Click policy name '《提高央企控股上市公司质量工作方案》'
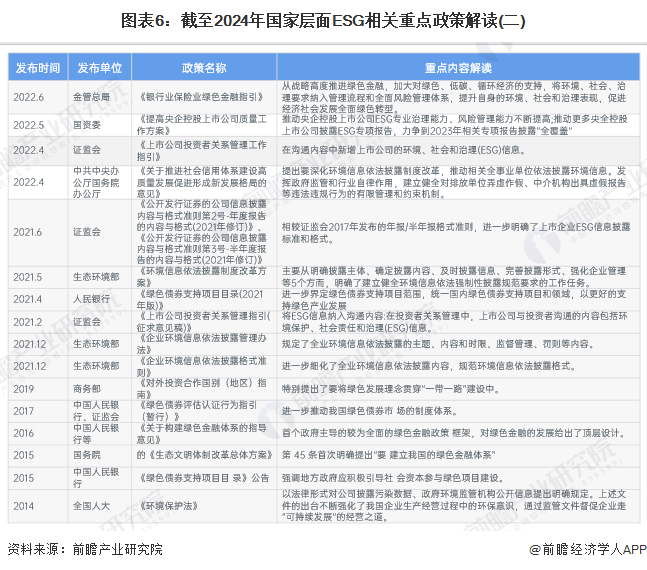 (202, 125)
